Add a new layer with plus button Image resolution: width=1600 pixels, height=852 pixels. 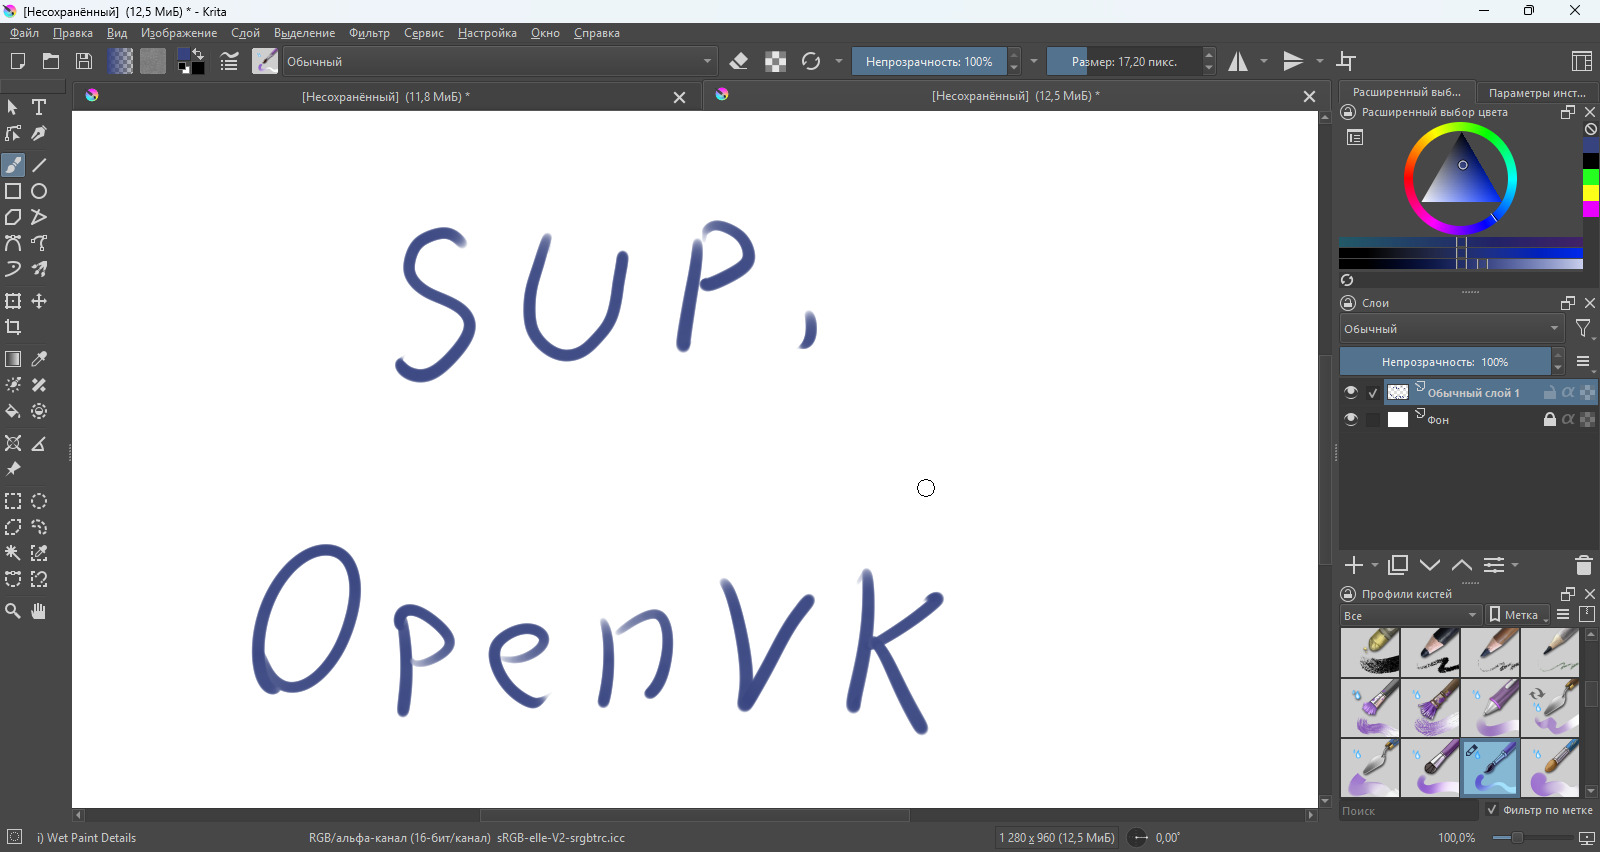pos(1354,565)
